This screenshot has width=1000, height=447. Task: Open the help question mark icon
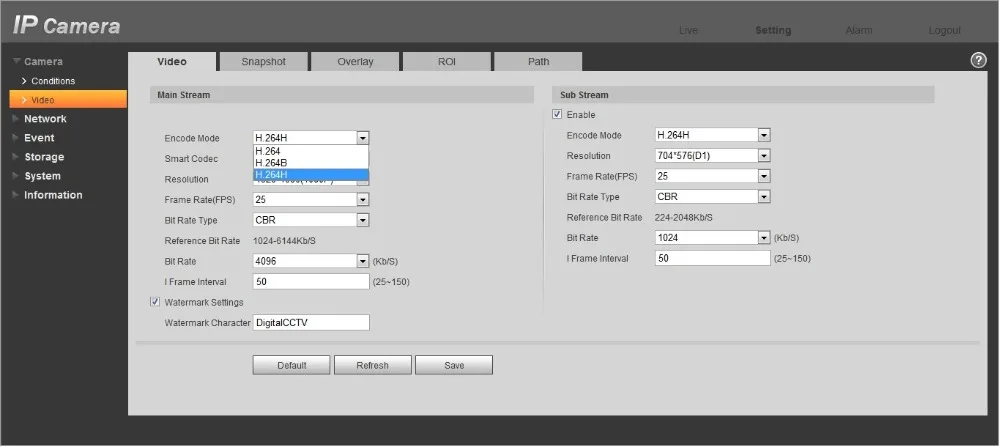(x=978, y=60)
